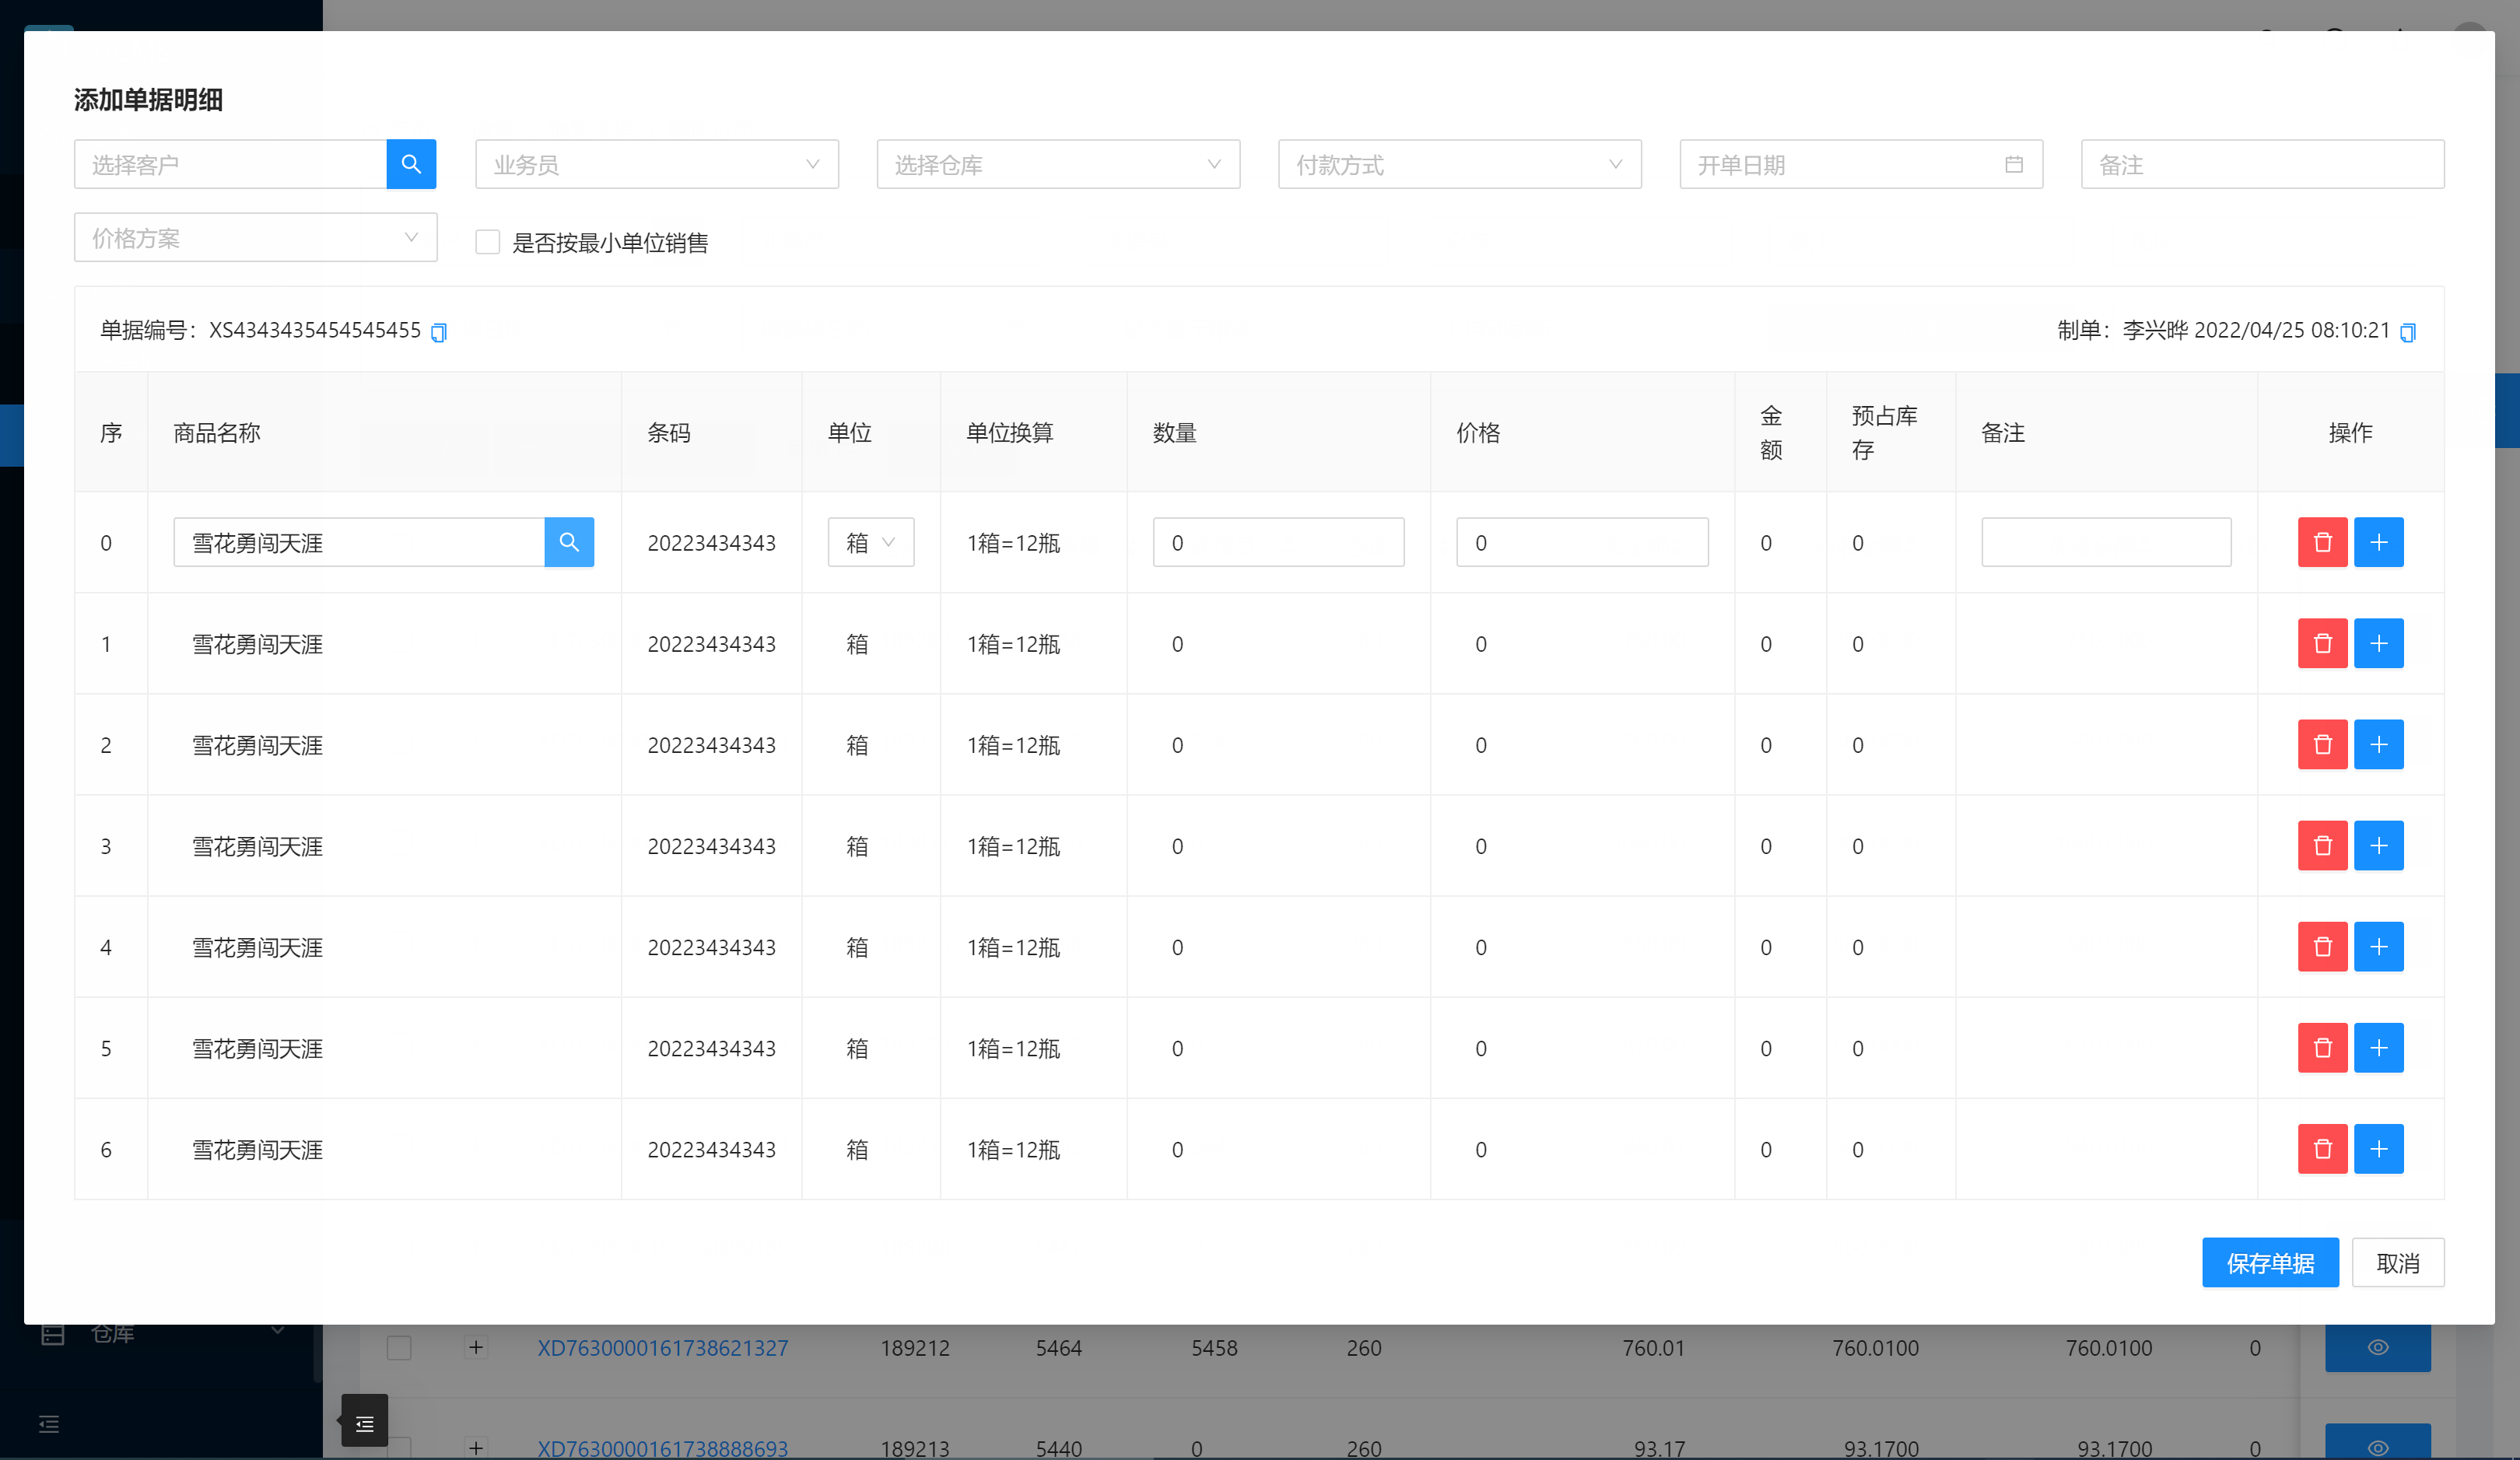Click the 保存单据 button
Screen dimensions: 2520x1460
(2270, 1263)
